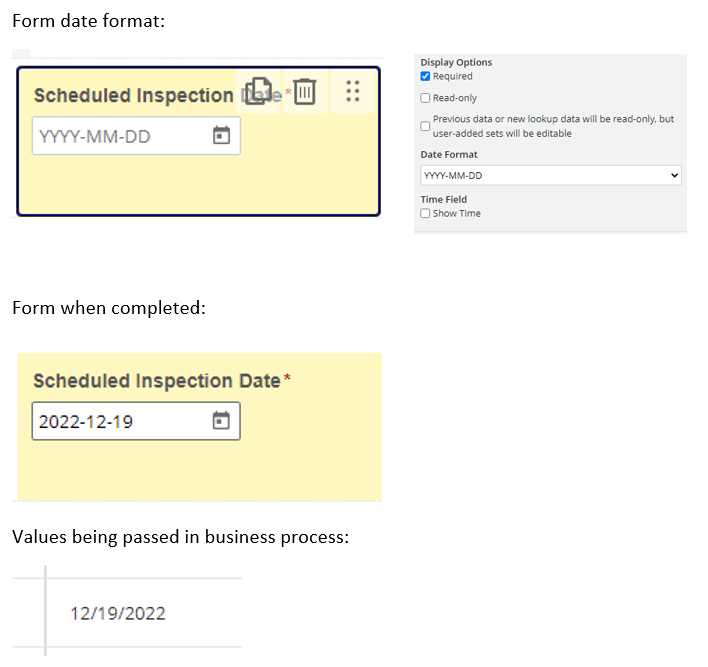Image resolution: width=708 pixels, height=667 pixels.
Task: Open calendar picker beside 2022-12-19
Action: (x=221, y=421)
